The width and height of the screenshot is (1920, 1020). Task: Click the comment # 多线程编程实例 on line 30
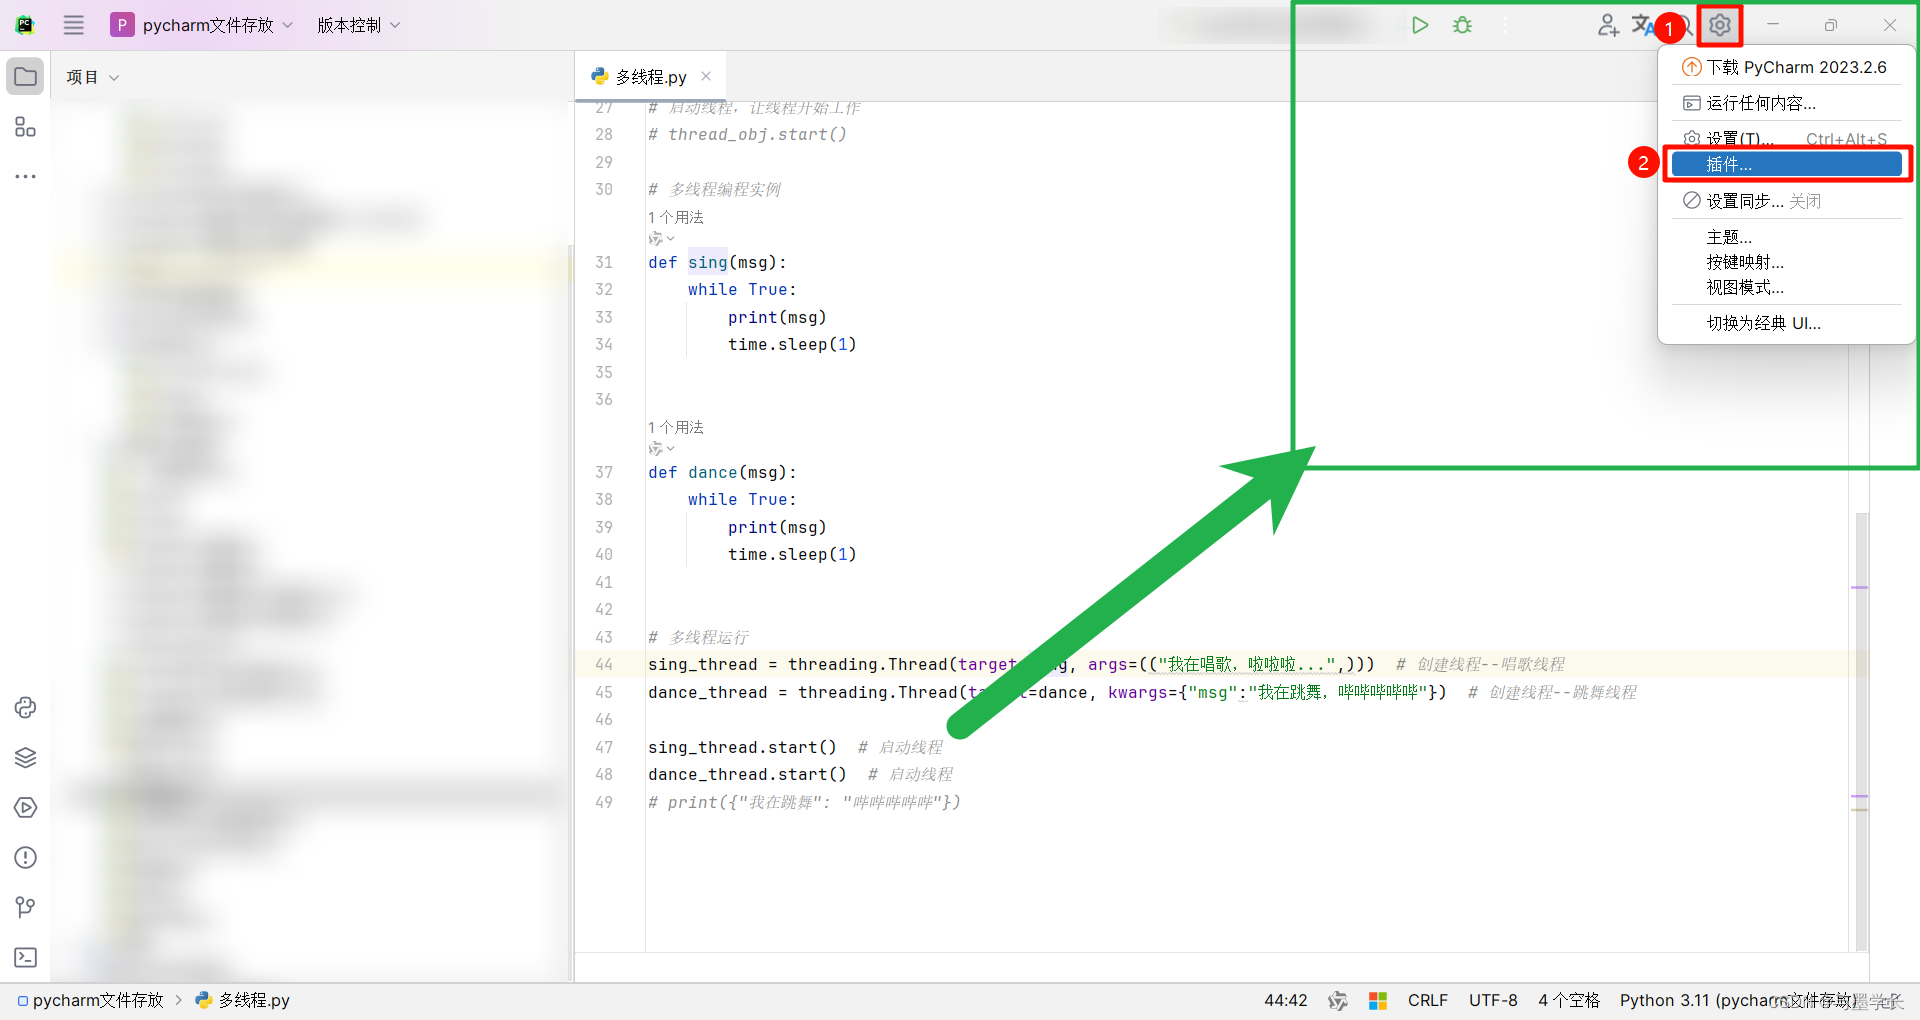pos(714,189)
